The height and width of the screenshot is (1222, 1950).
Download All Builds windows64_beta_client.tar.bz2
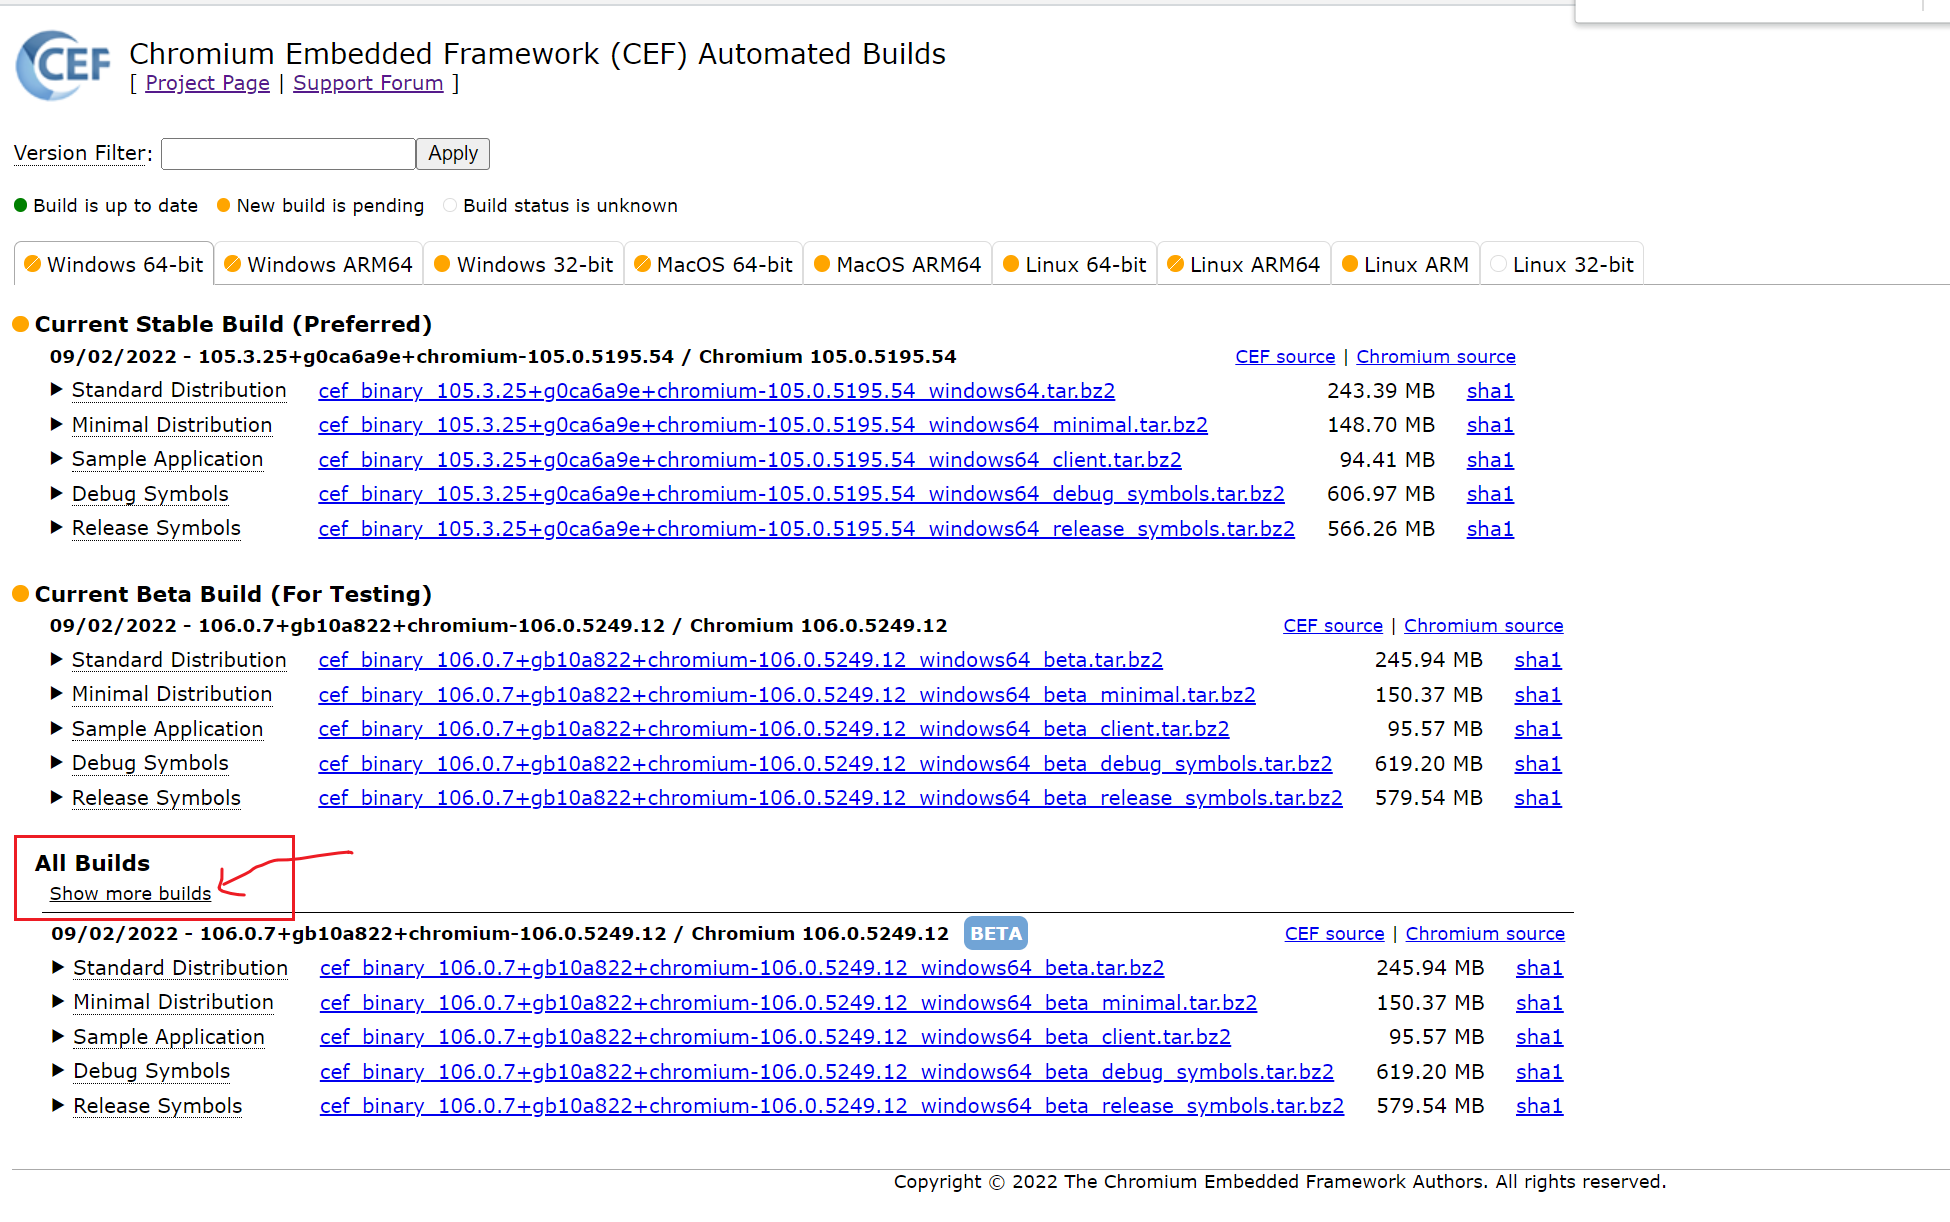click(775, 1037)
